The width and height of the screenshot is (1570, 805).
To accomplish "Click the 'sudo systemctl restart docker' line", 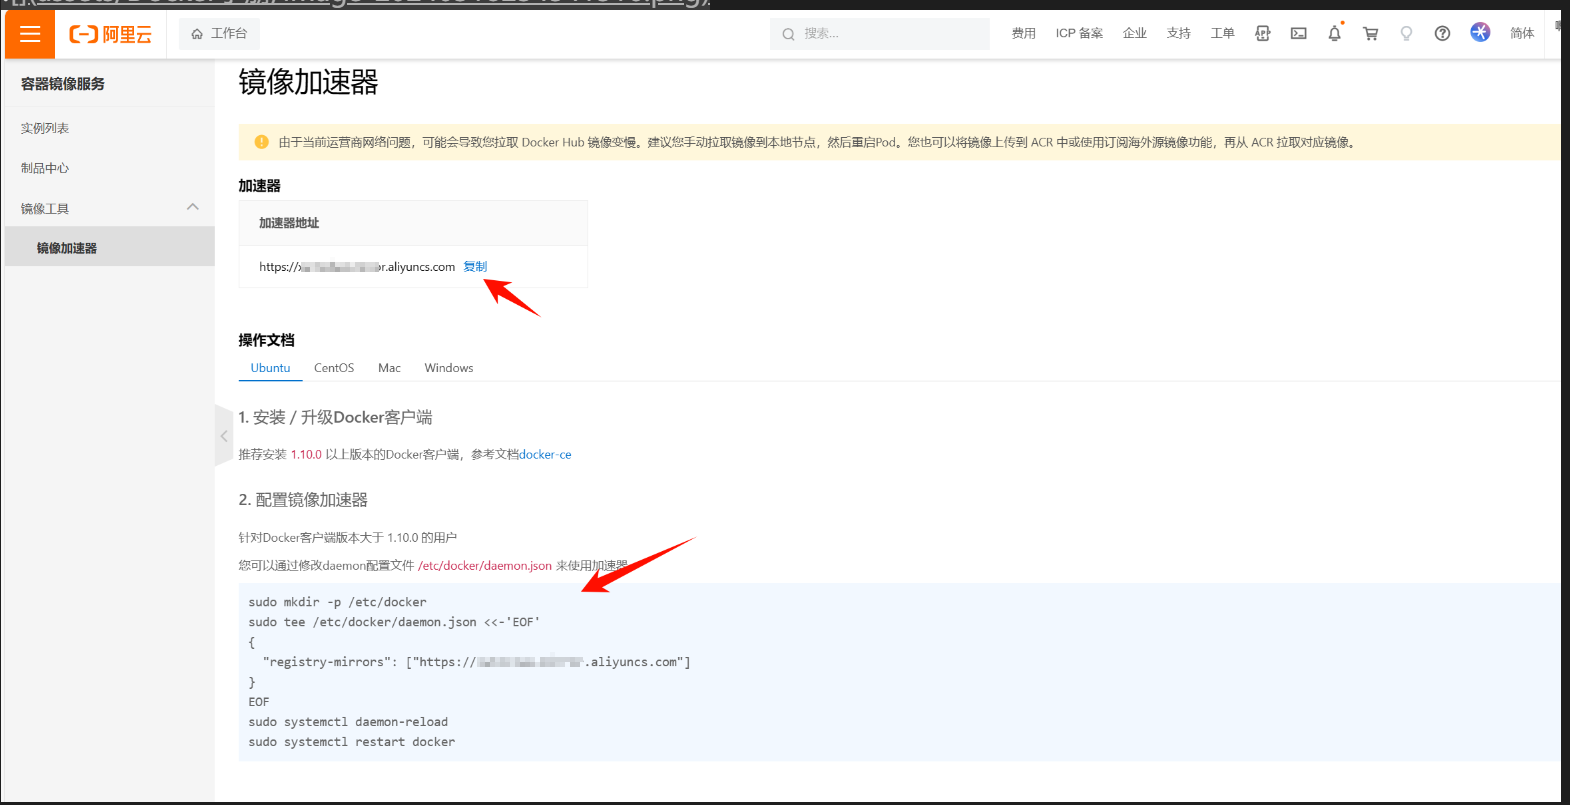I will click(351, 742).
